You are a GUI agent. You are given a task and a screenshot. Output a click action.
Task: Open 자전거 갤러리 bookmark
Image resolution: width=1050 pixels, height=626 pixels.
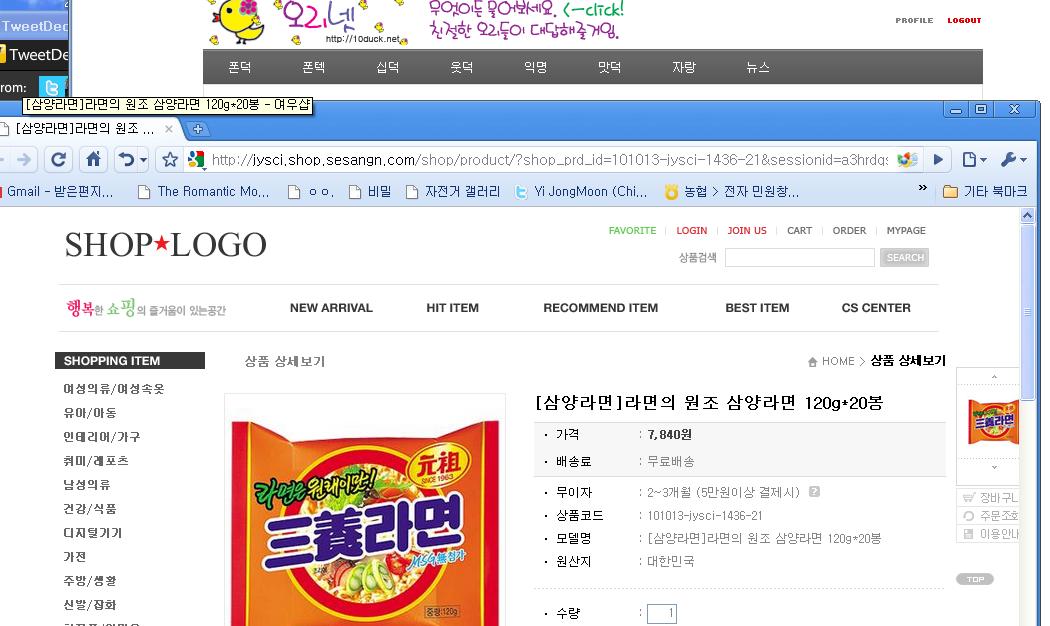(x=453, y=191)
